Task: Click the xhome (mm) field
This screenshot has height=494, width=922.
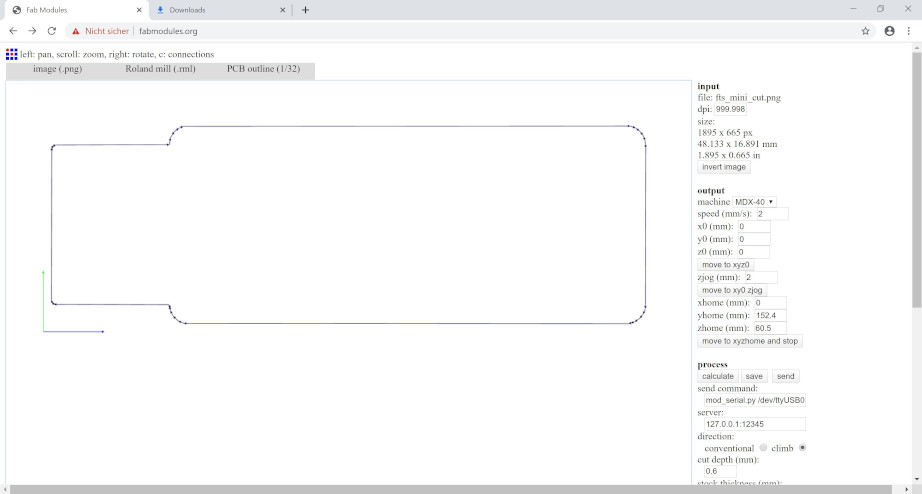Action: click(770, 303)
